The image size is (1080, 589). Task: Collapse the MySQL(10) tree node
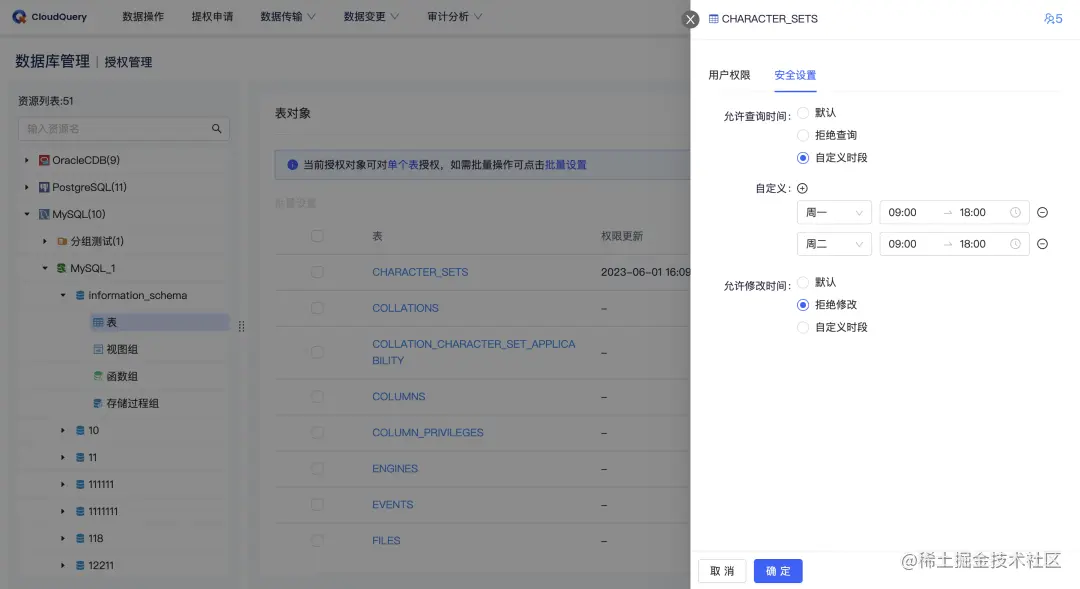tap(27, 214)
